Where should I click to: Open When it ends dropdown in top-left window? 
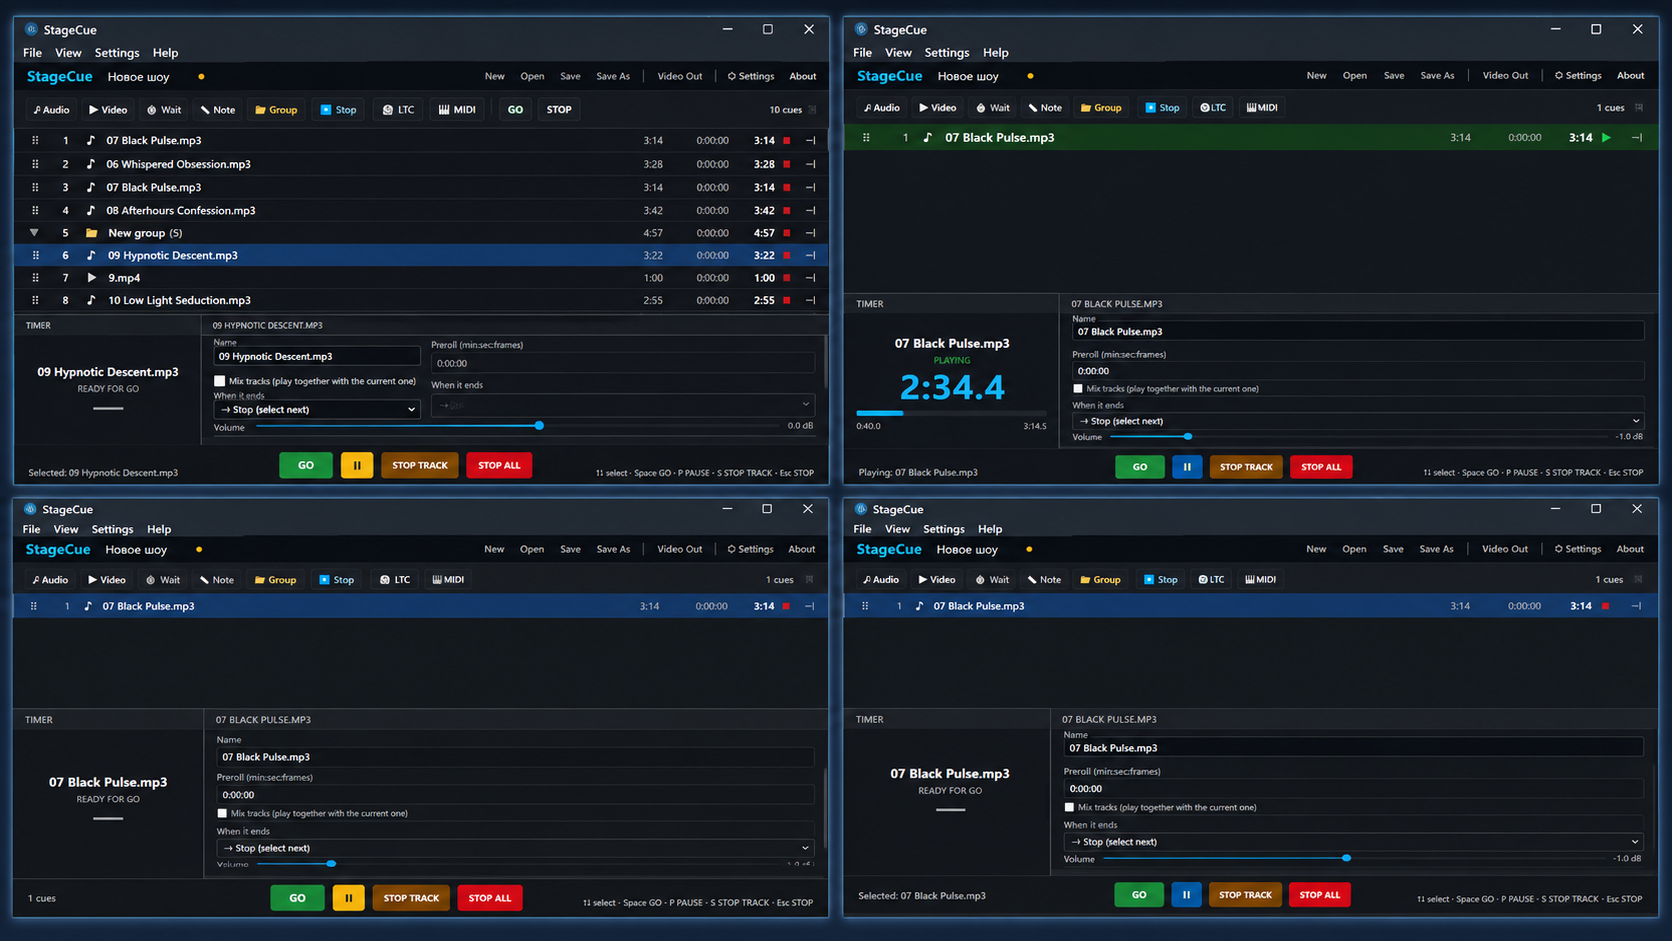(x=317, y=409)
